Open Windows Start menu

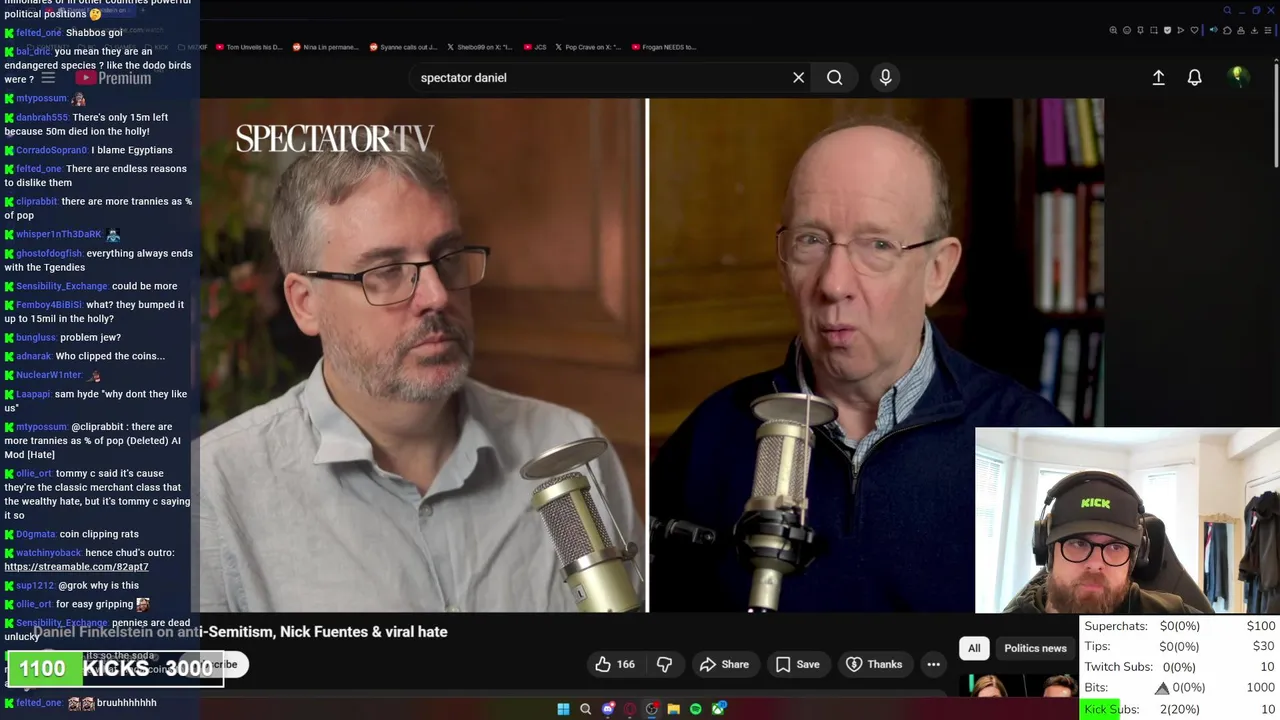[563, 709]
